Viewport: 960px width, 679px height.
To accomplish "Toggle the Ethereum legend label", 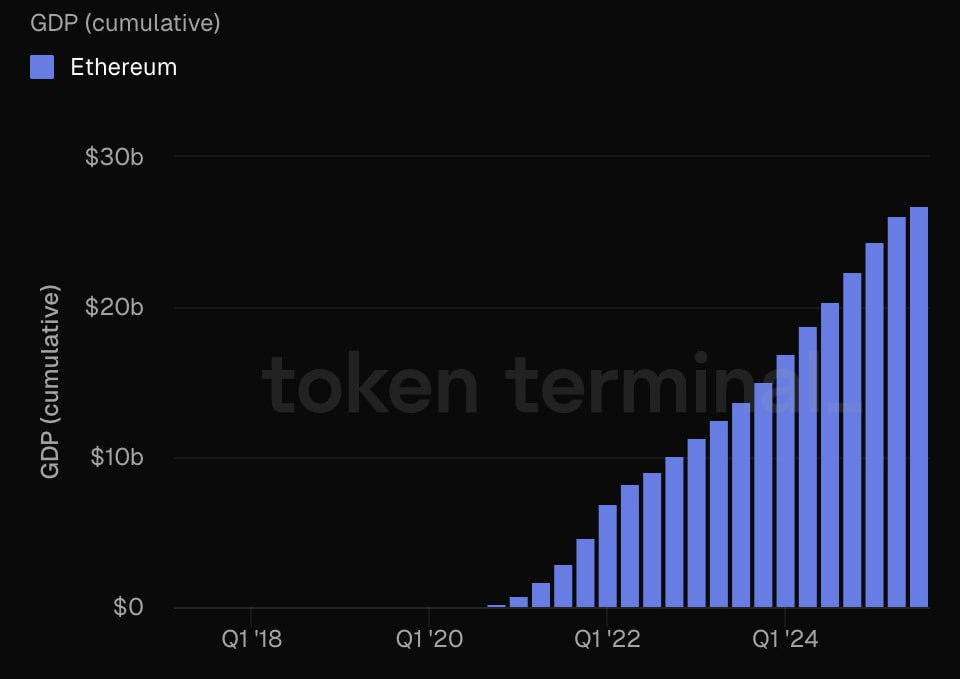I will (124, 67).
